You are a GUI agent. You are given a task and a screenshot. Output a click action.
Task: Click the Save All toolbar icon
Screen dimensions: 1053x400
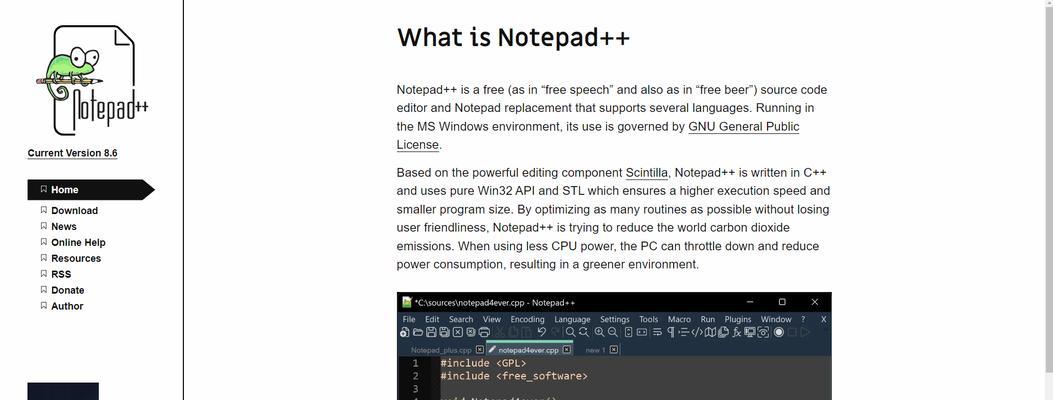(x=445, y=332)
